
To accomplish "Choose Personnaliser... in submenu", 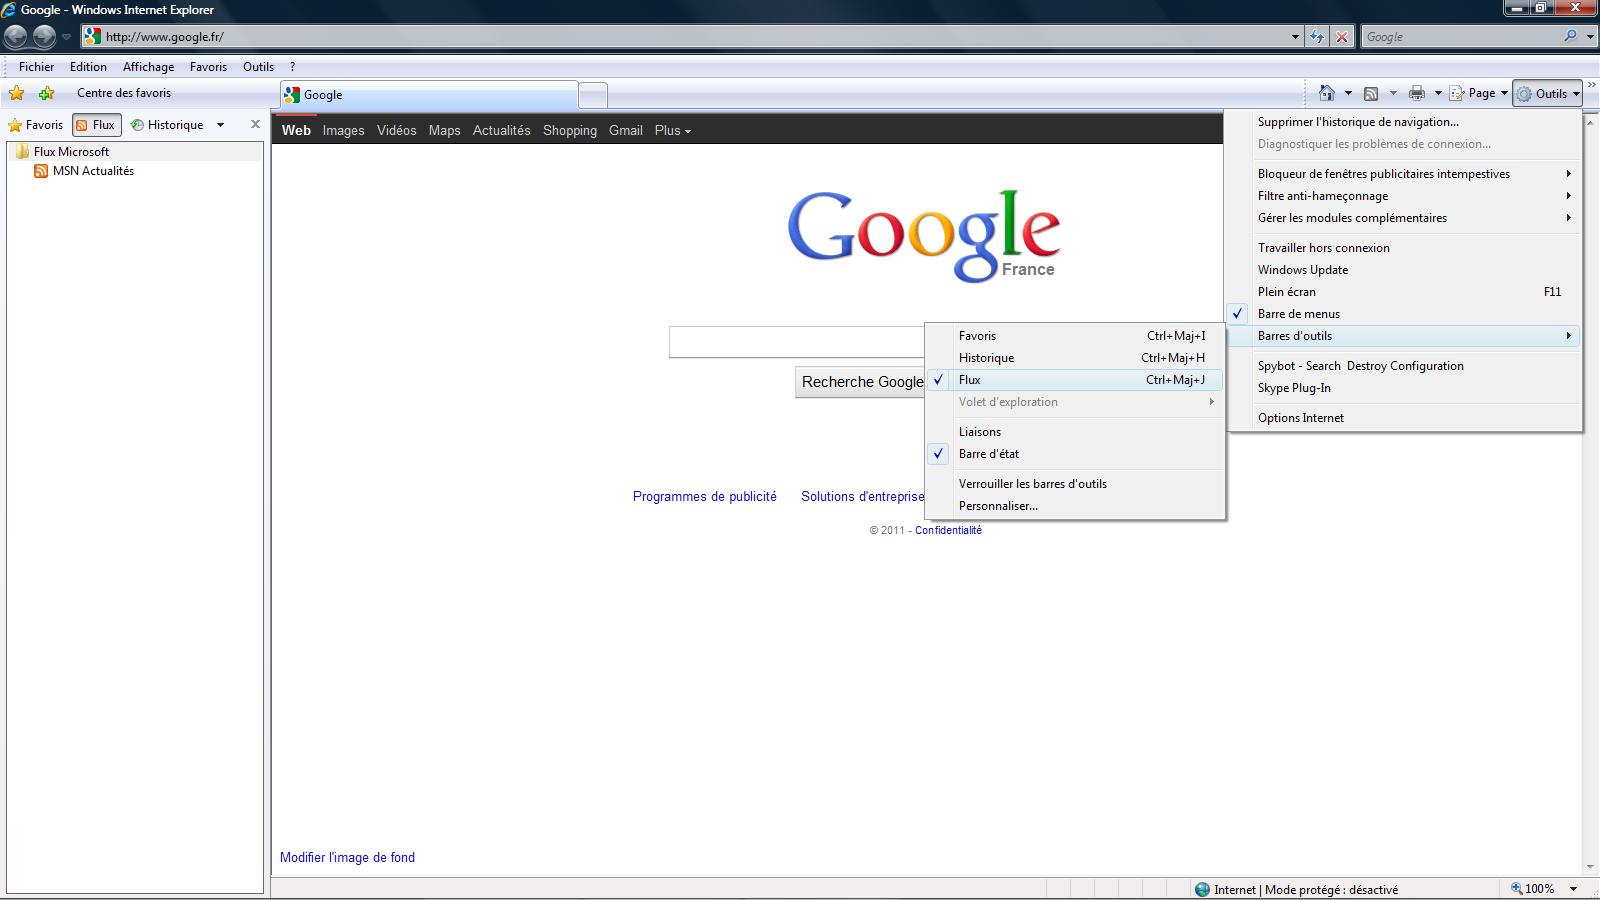I will coord(1075,506).
